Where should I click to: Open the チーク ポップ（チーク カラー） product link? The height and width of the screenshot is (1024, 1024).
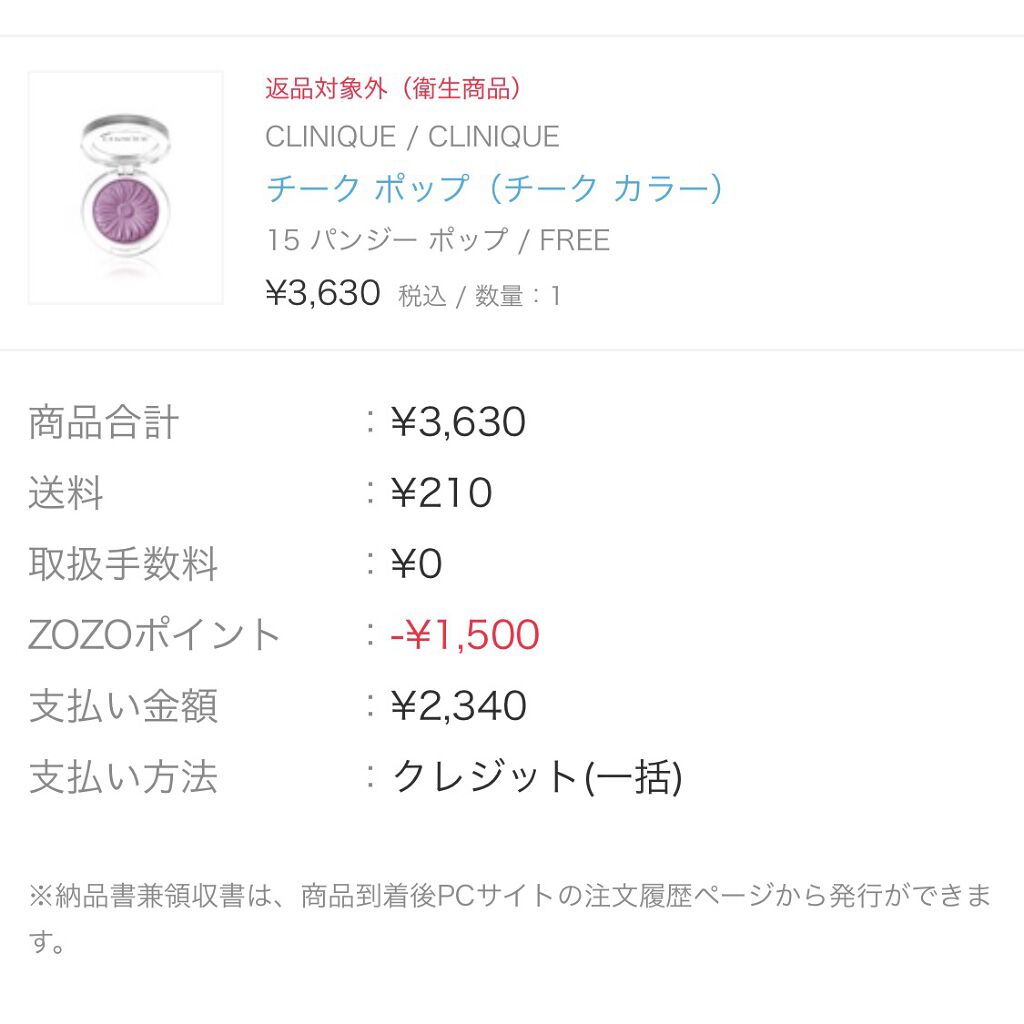pos(494,188)
